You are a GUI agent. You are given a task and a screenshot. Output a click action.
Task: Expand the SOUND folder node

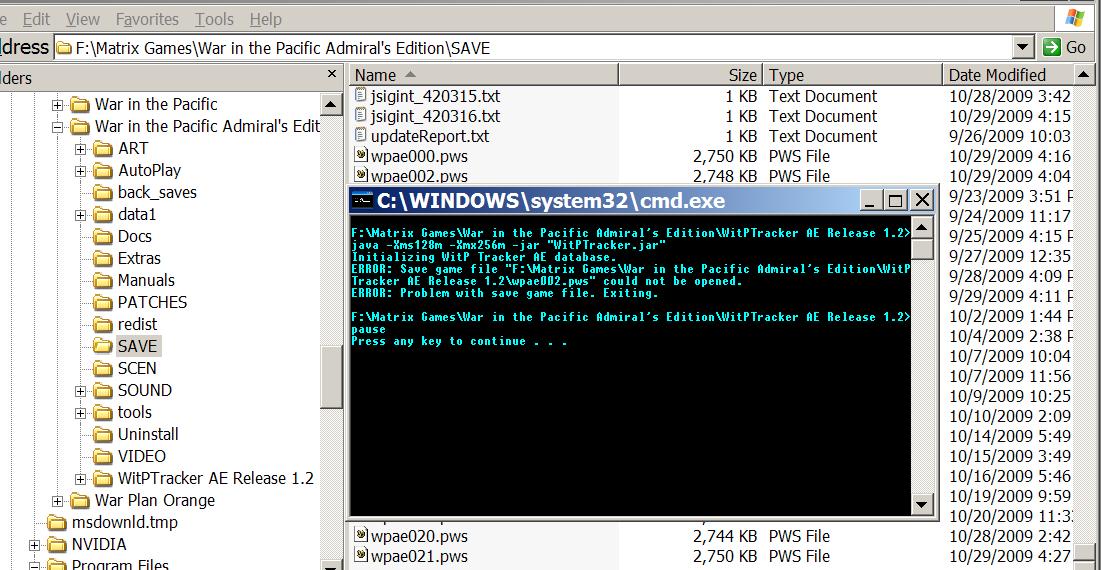80,391
